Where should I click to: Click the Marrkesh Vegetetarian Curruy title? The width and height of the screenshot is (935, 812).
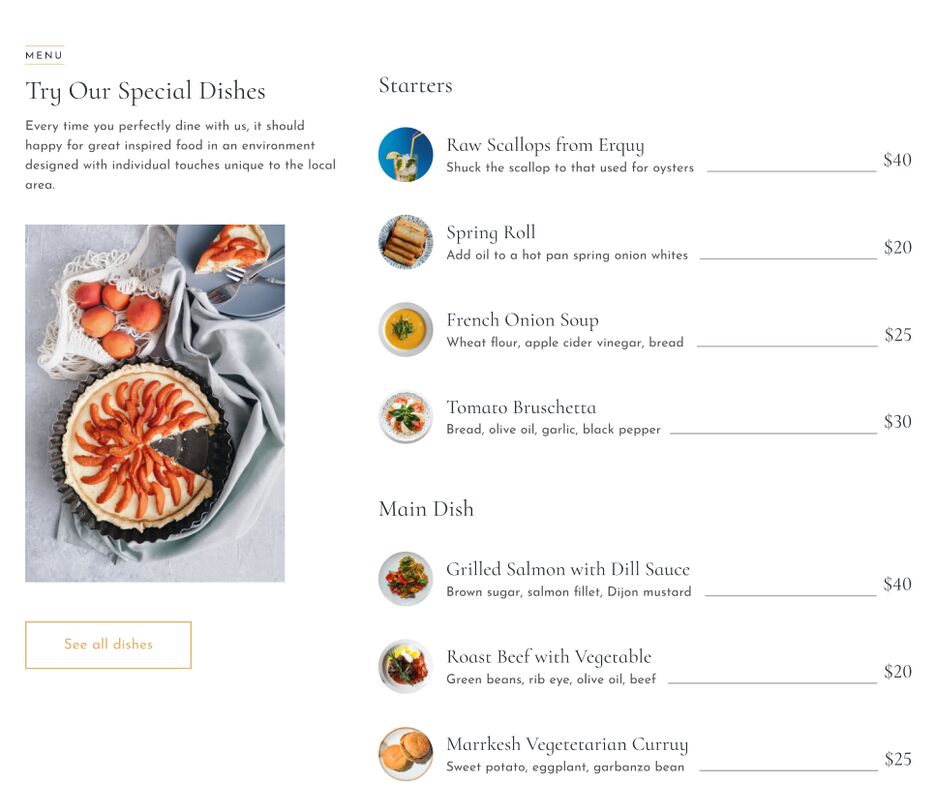(567, 745)
